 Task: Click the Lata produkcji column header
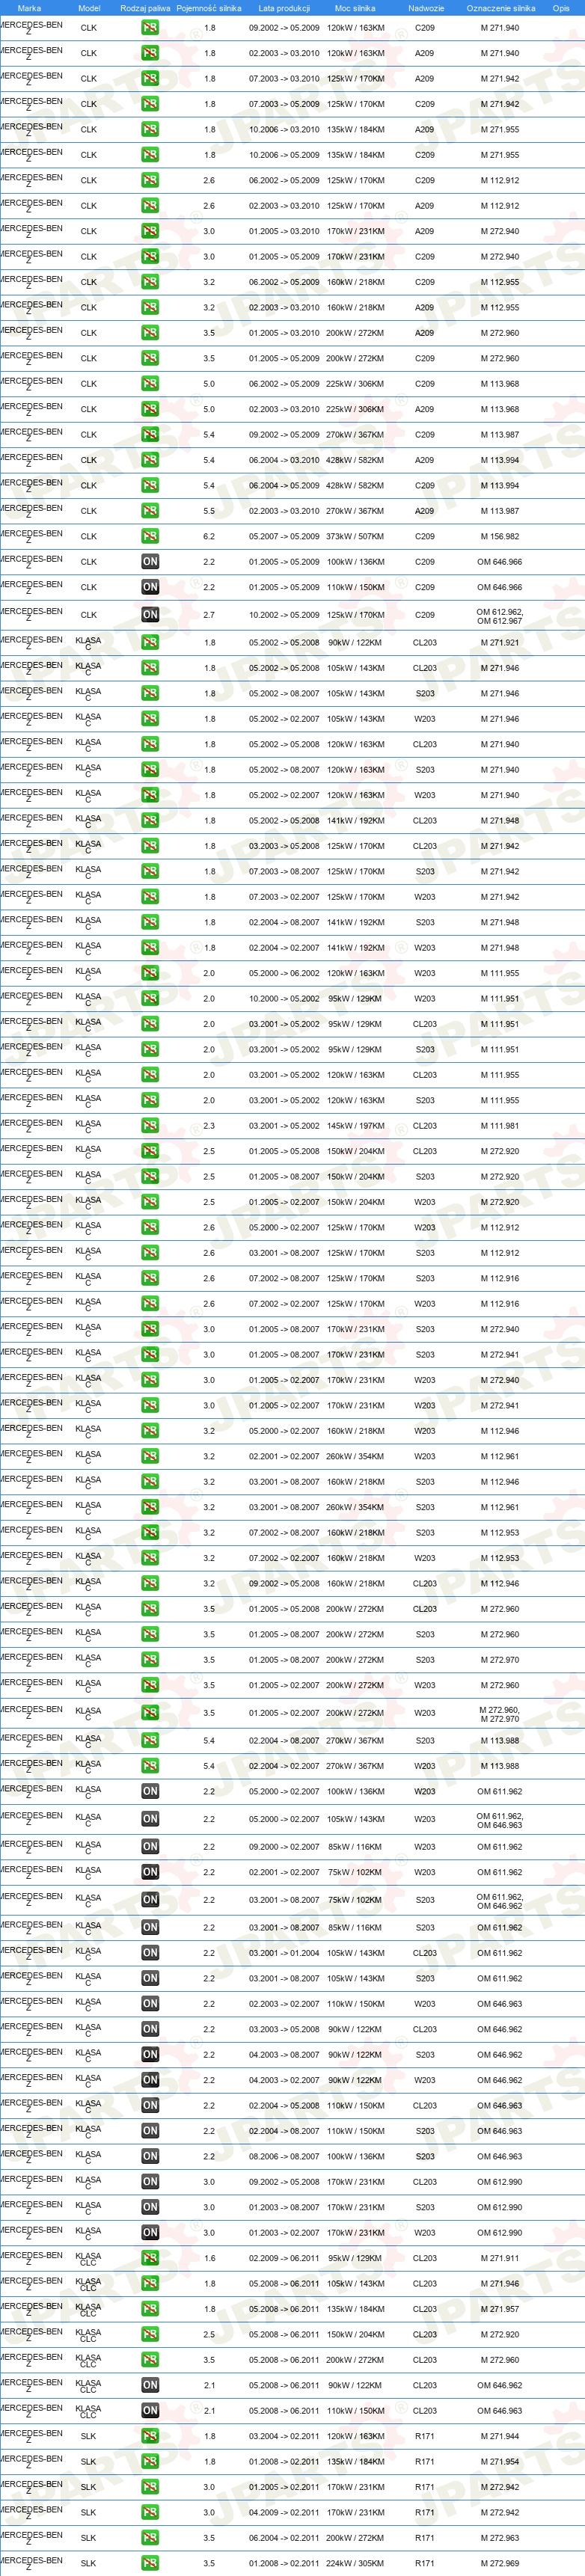pos(284,8)
